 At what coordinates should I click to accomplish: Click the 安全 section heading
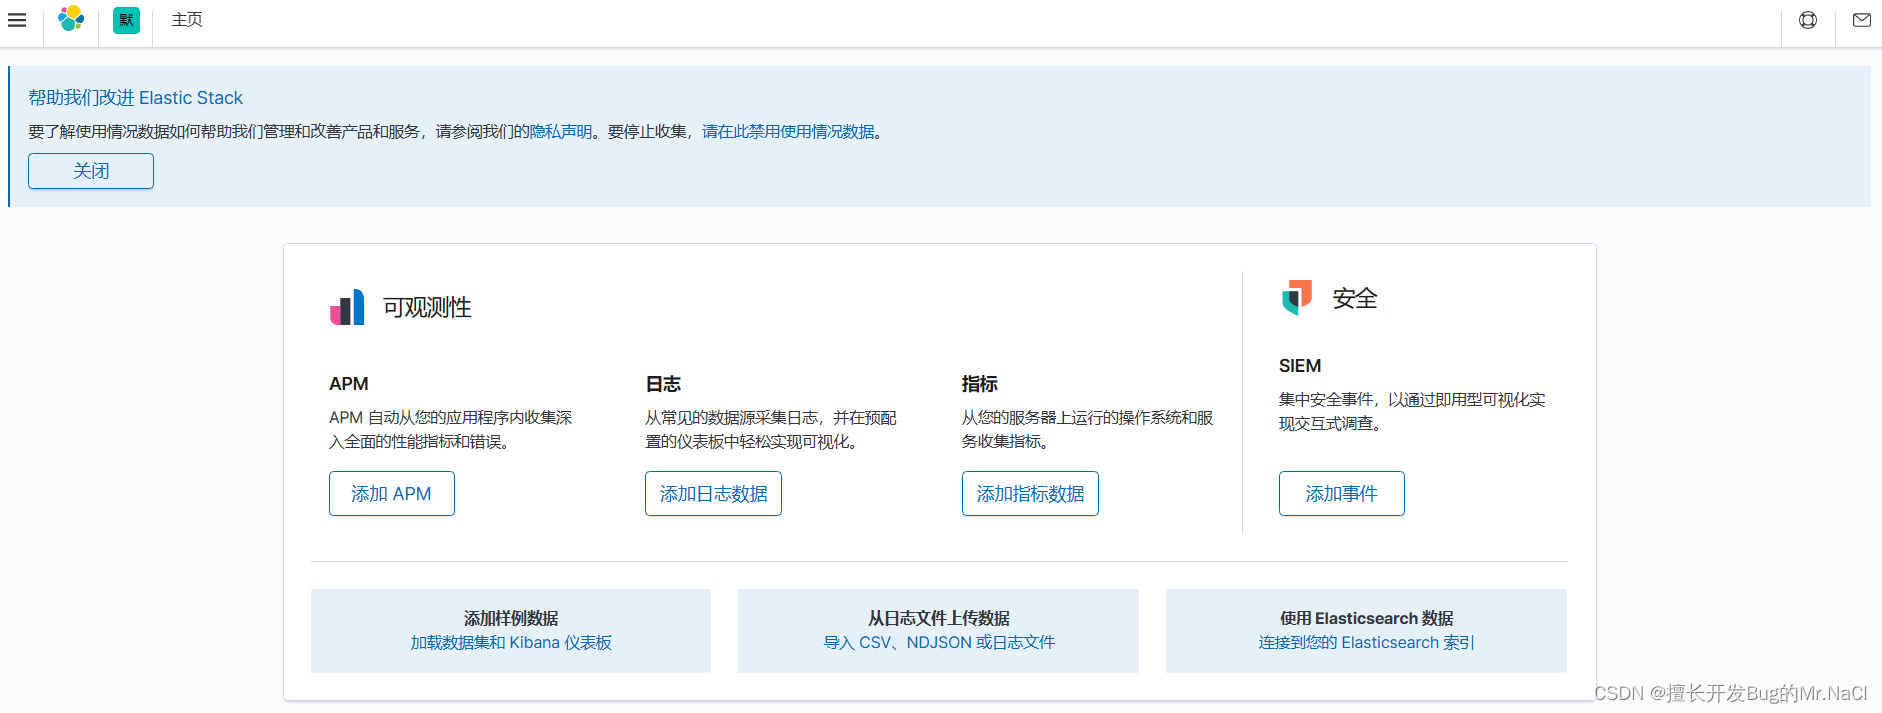coord(1355,298)
